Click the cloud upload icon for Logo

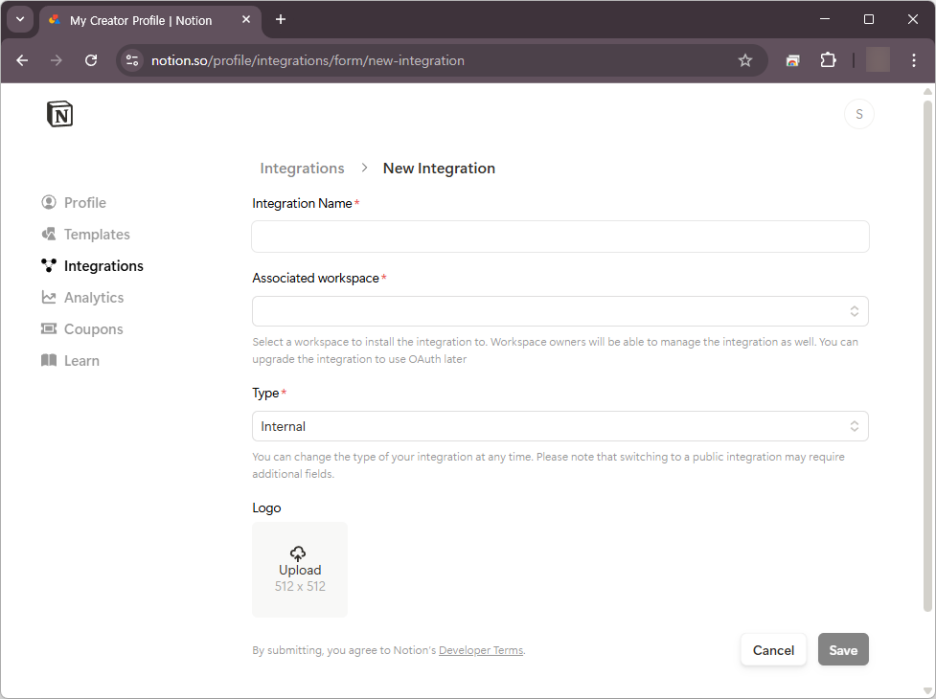click(x=298, y=553)
